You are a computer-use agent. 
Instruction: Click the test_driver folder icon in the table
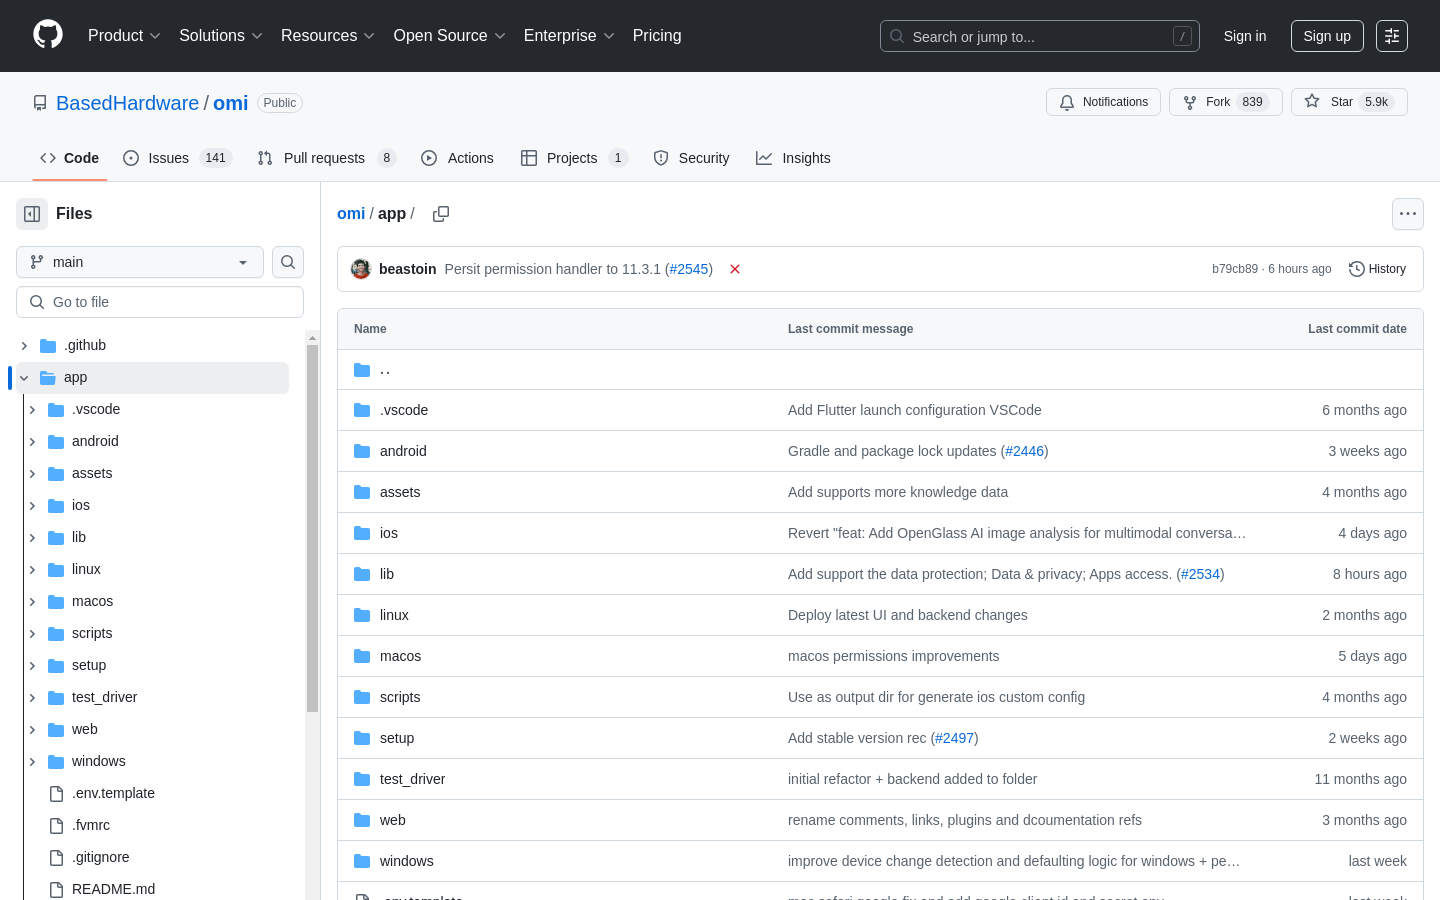pyautogui.click(x=362, y=779)
